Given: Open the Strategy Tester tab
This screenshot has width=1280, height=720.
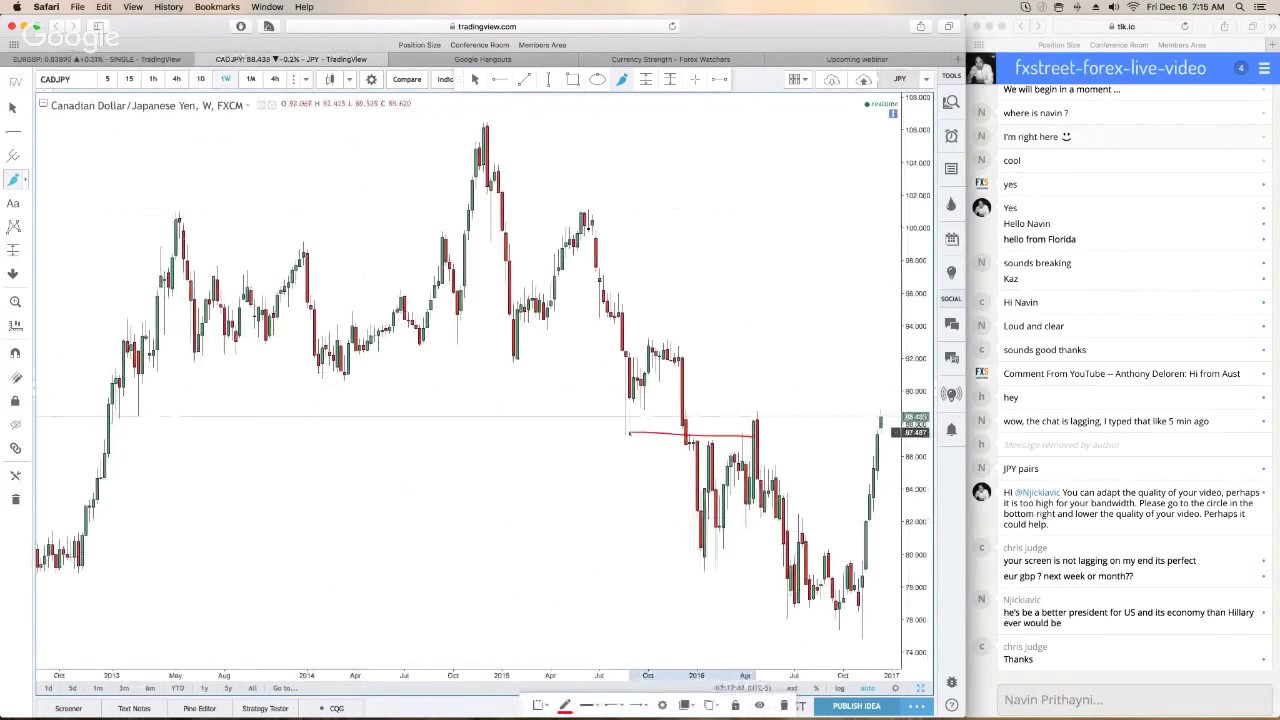Looking at the screenshot, I should 265,708.
